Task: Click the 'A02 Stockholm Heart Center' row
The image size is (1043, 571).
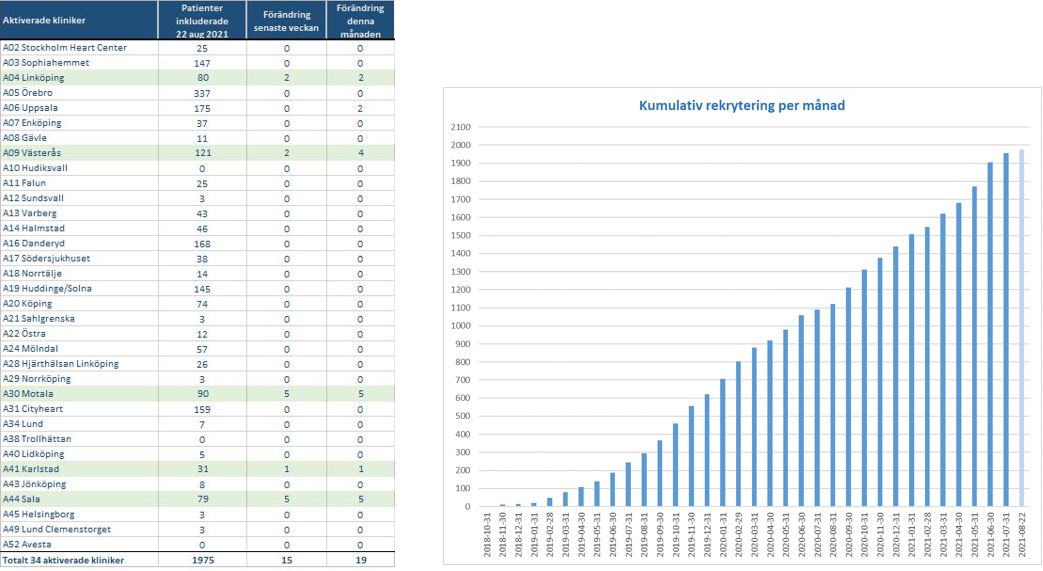Action: click(x=197, y=48)
